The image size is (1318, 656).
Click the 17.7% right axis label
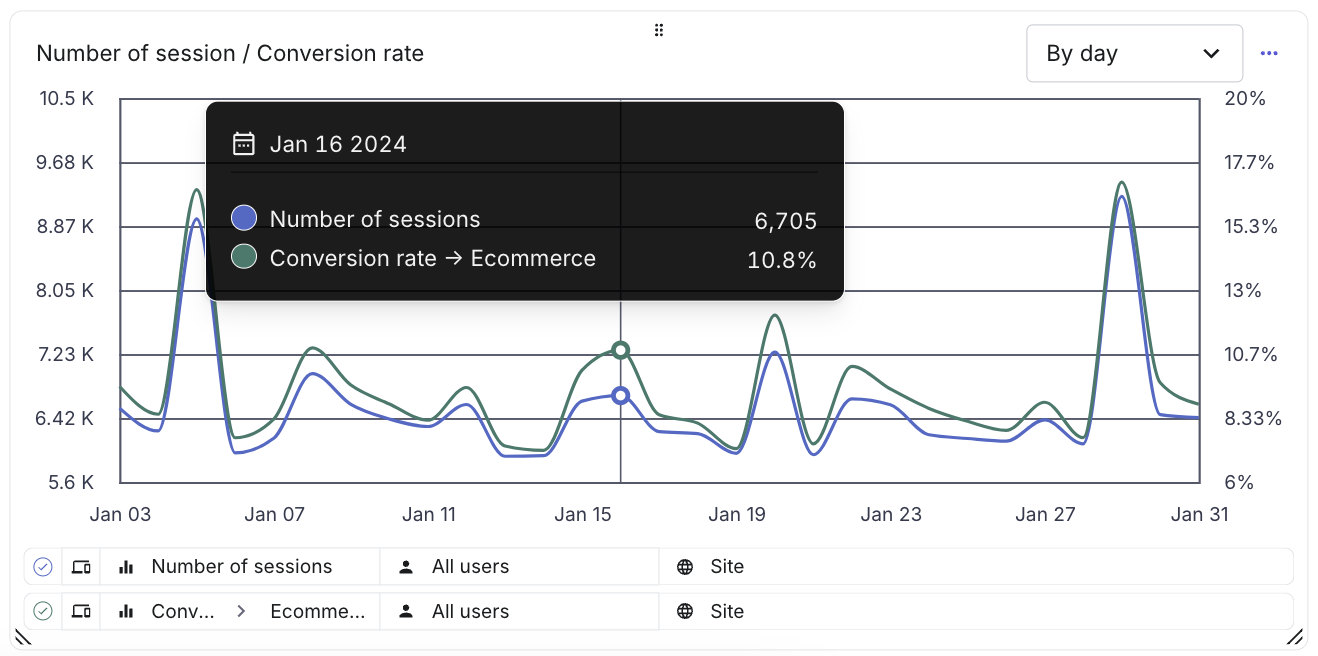[1250, 163]
